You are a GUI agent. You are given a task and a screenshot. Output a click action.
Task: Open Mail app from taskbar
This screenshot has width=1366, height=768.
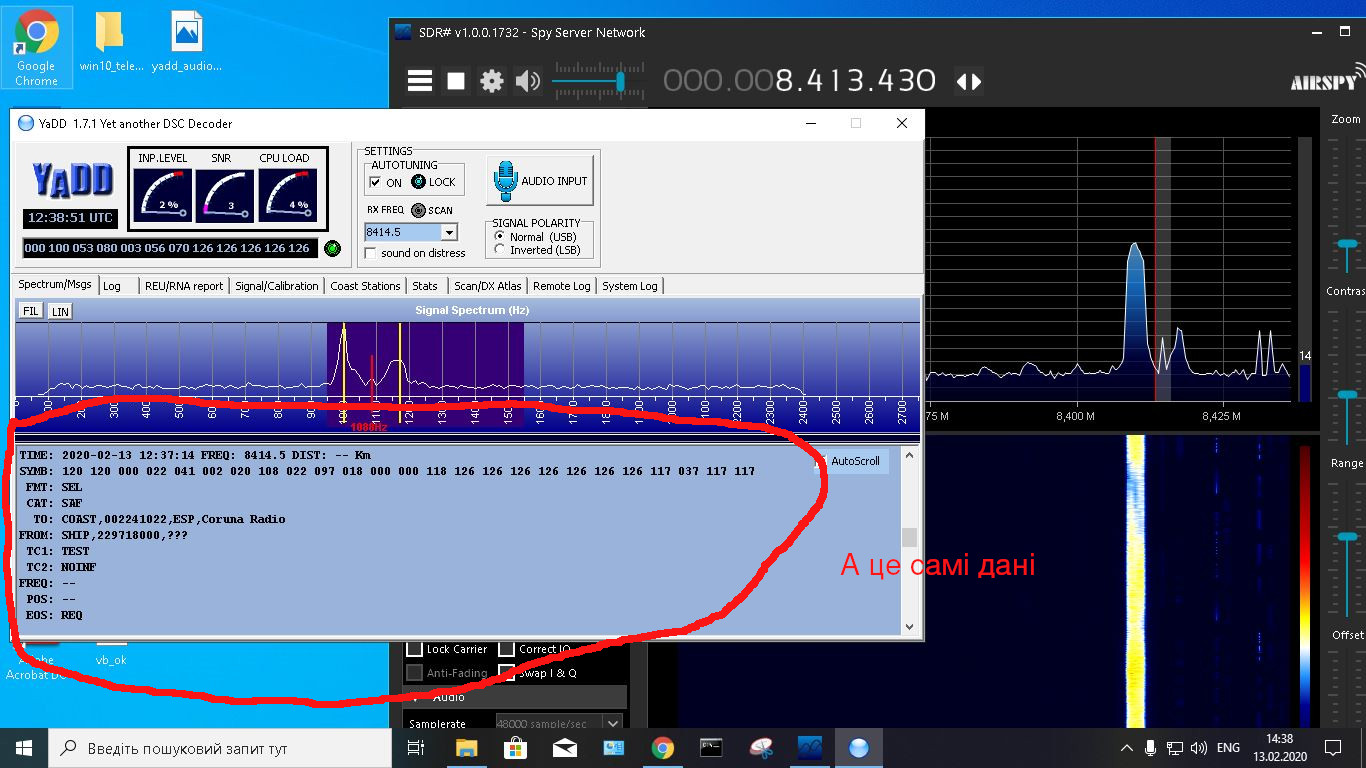pyautogui.click(x=564, y=748)
